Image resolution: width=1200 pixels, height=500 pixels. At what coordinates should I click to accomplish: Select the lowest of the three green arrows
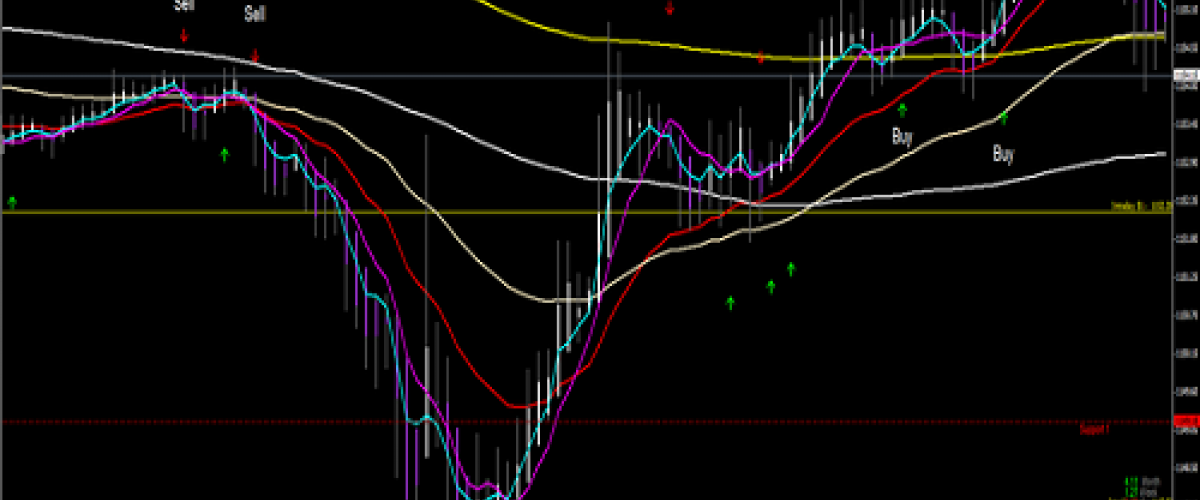point(730,301)
